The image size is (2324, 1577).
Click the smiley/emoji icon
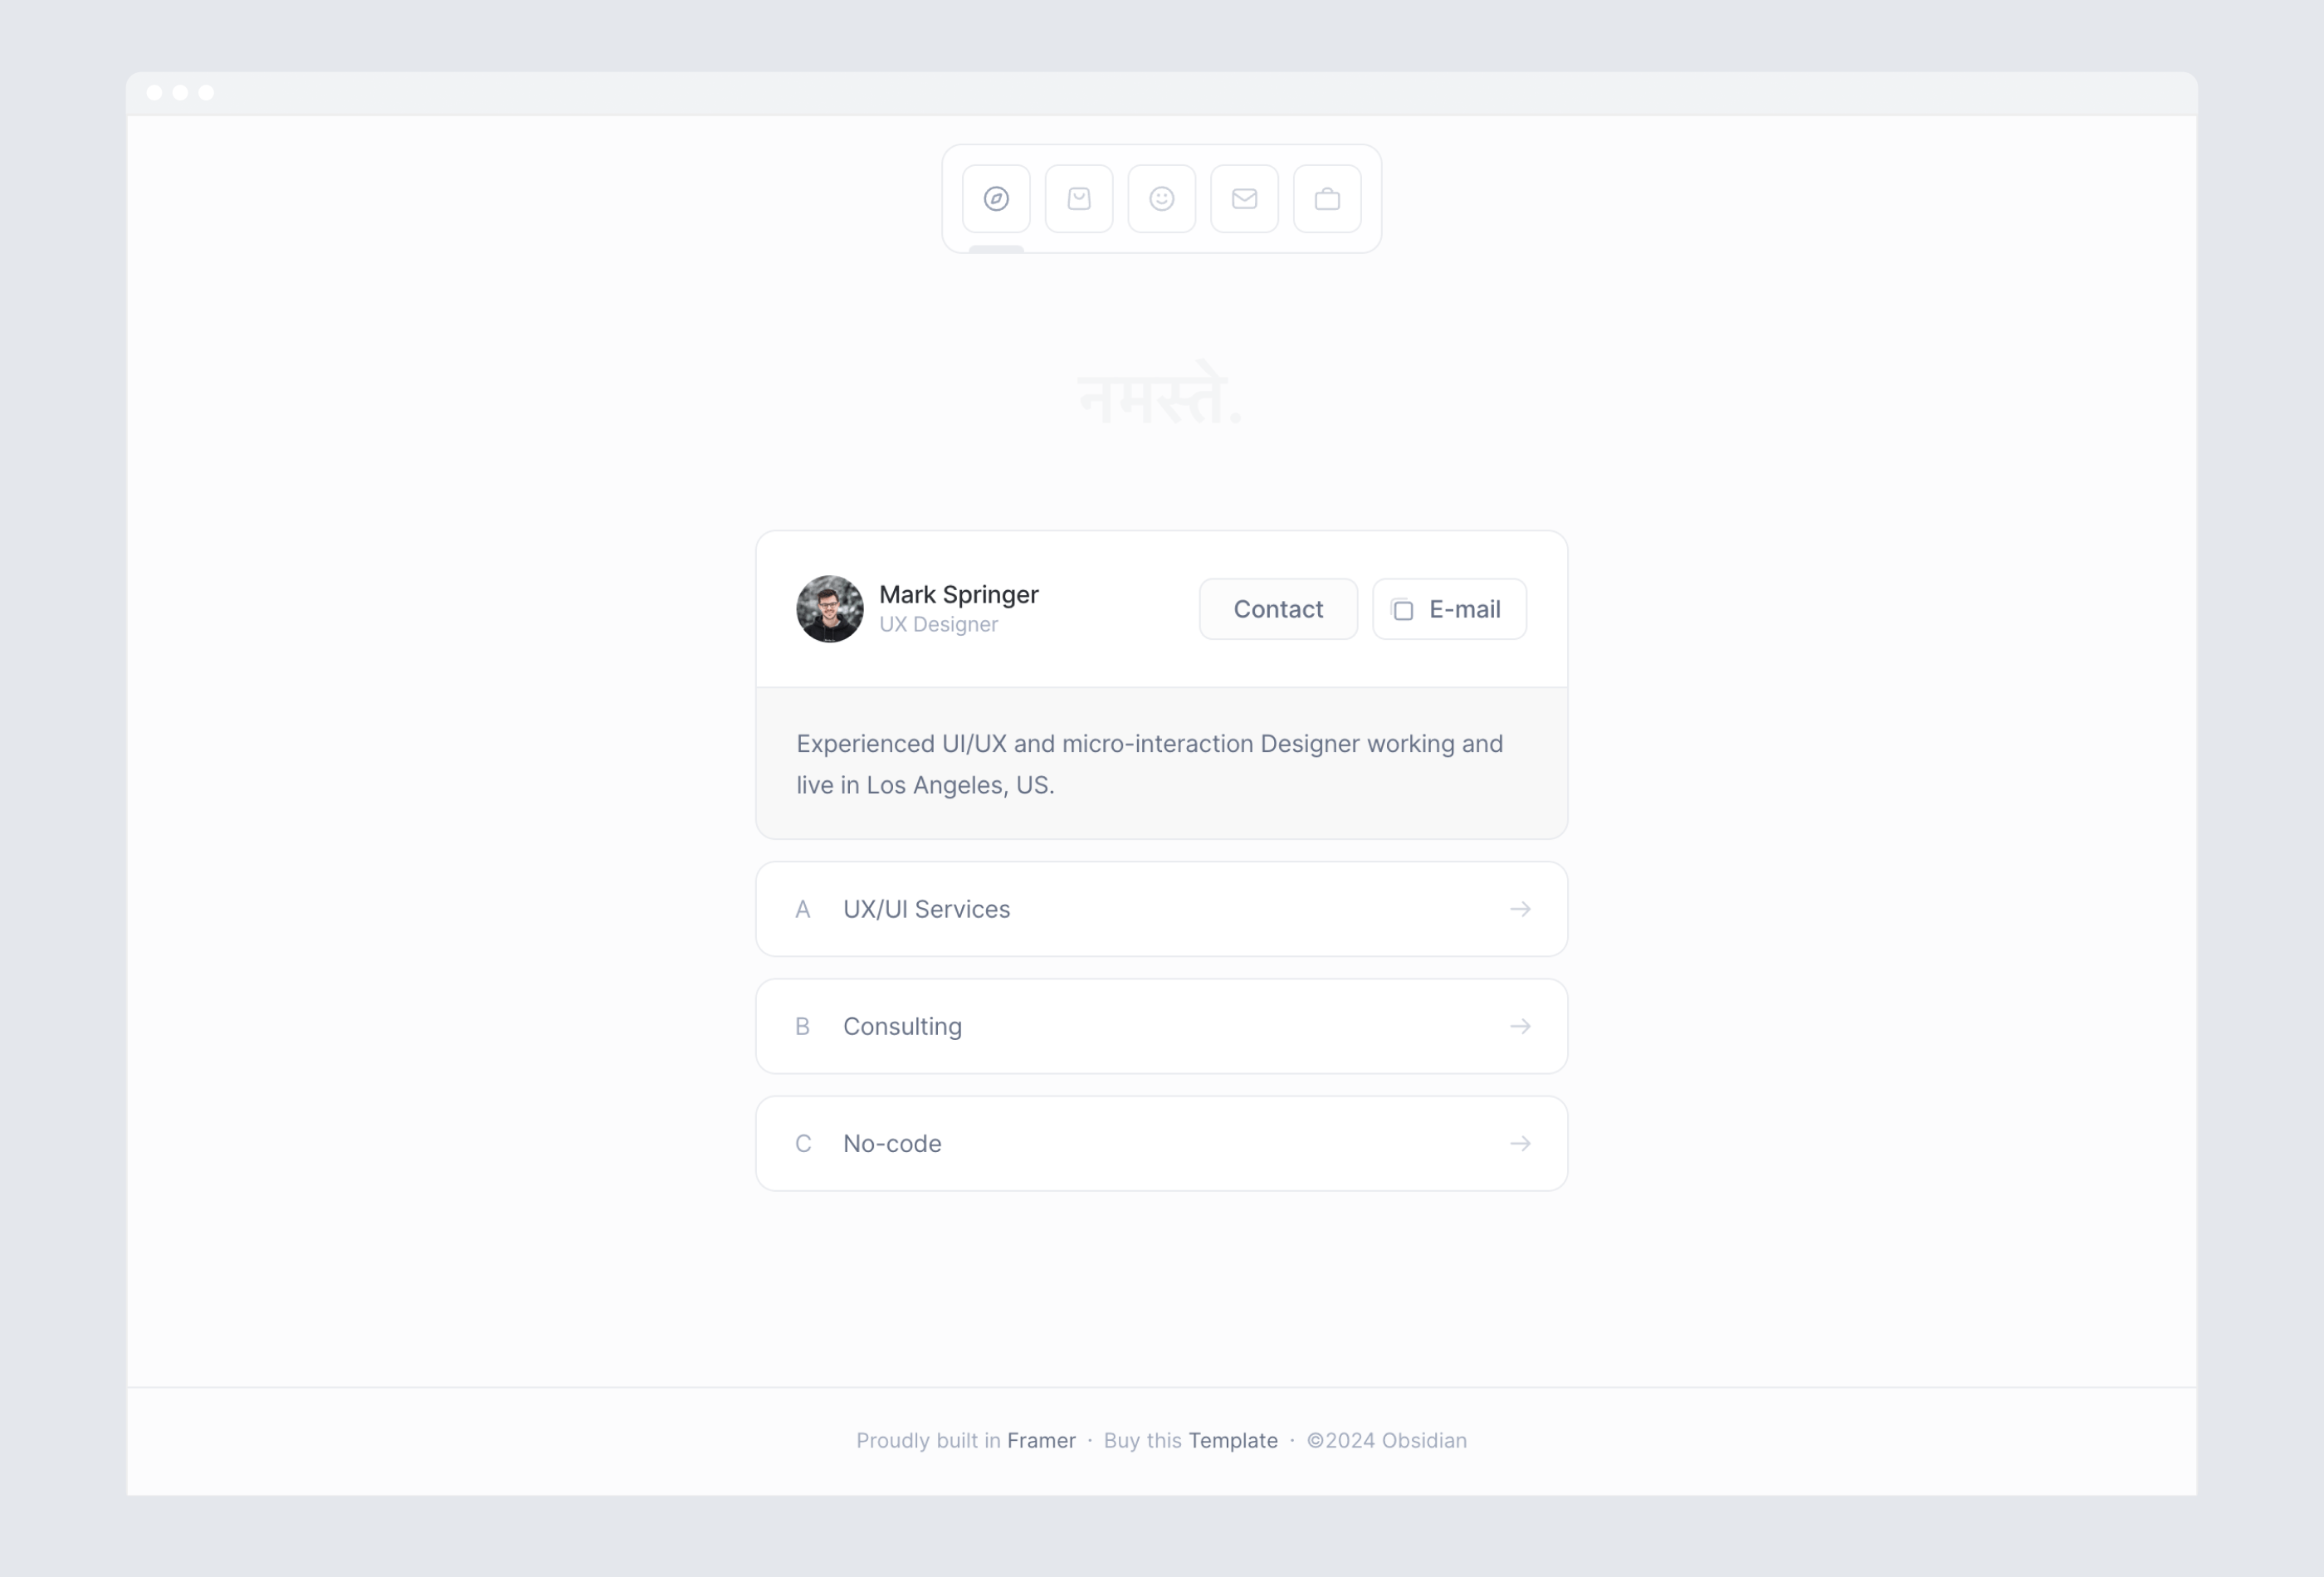click(x=1161, y=198)
